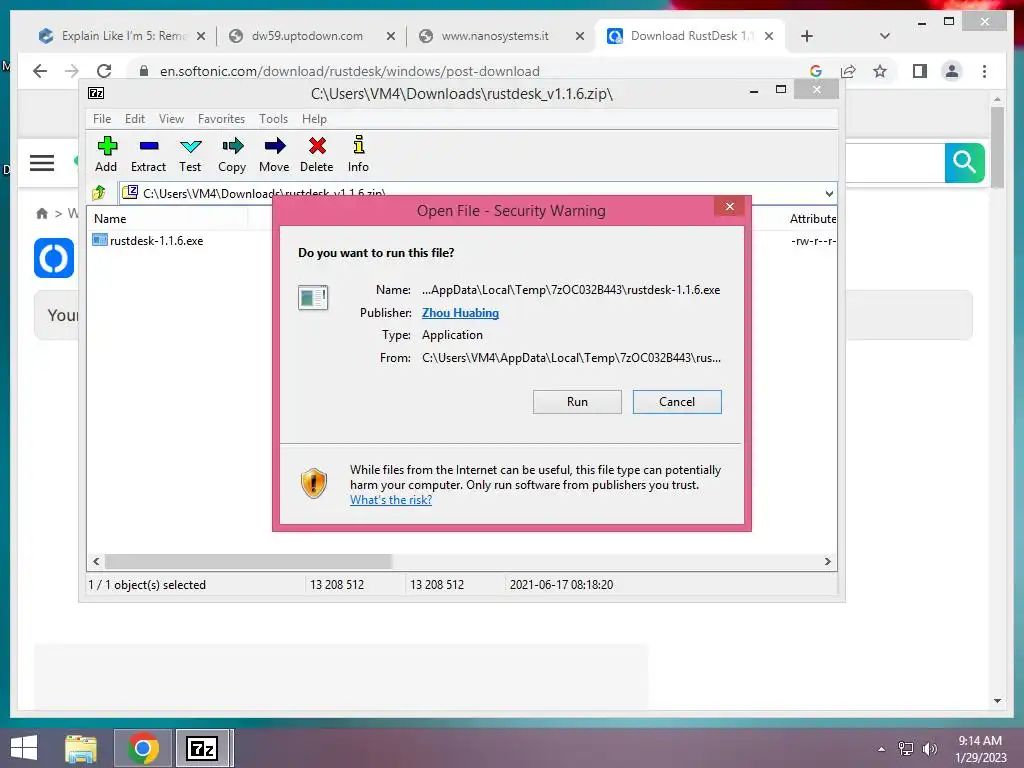The width and height of the screenshot is (1024, 768).
Task: Click the warning shield icon in the dialog
Action: (313, 483)
